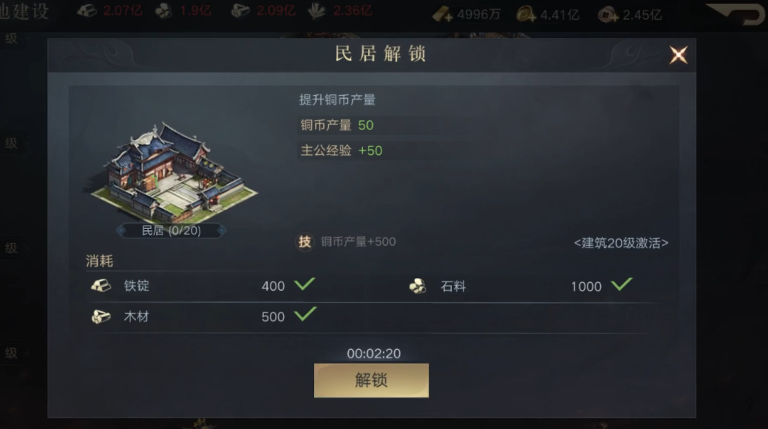Click the green checkmark beside 石料 1000

click(622, 284)
